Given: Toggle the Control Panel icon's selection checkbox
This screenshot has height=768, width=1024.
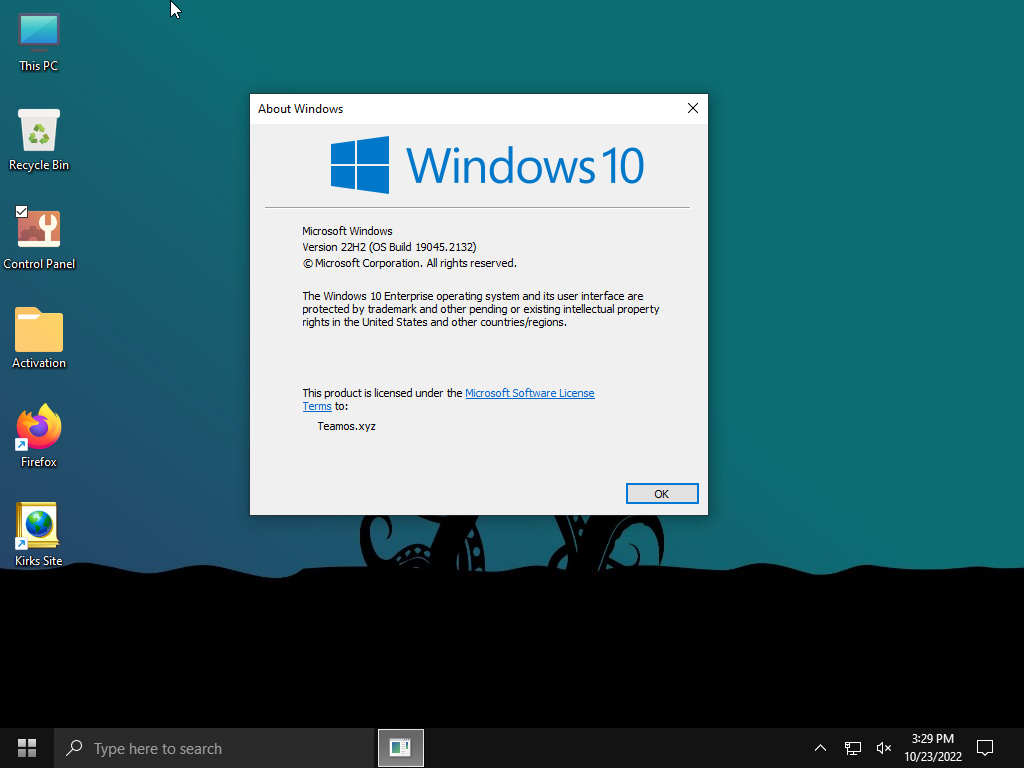Looking at the screenshot, I should [x=22, y=212].
